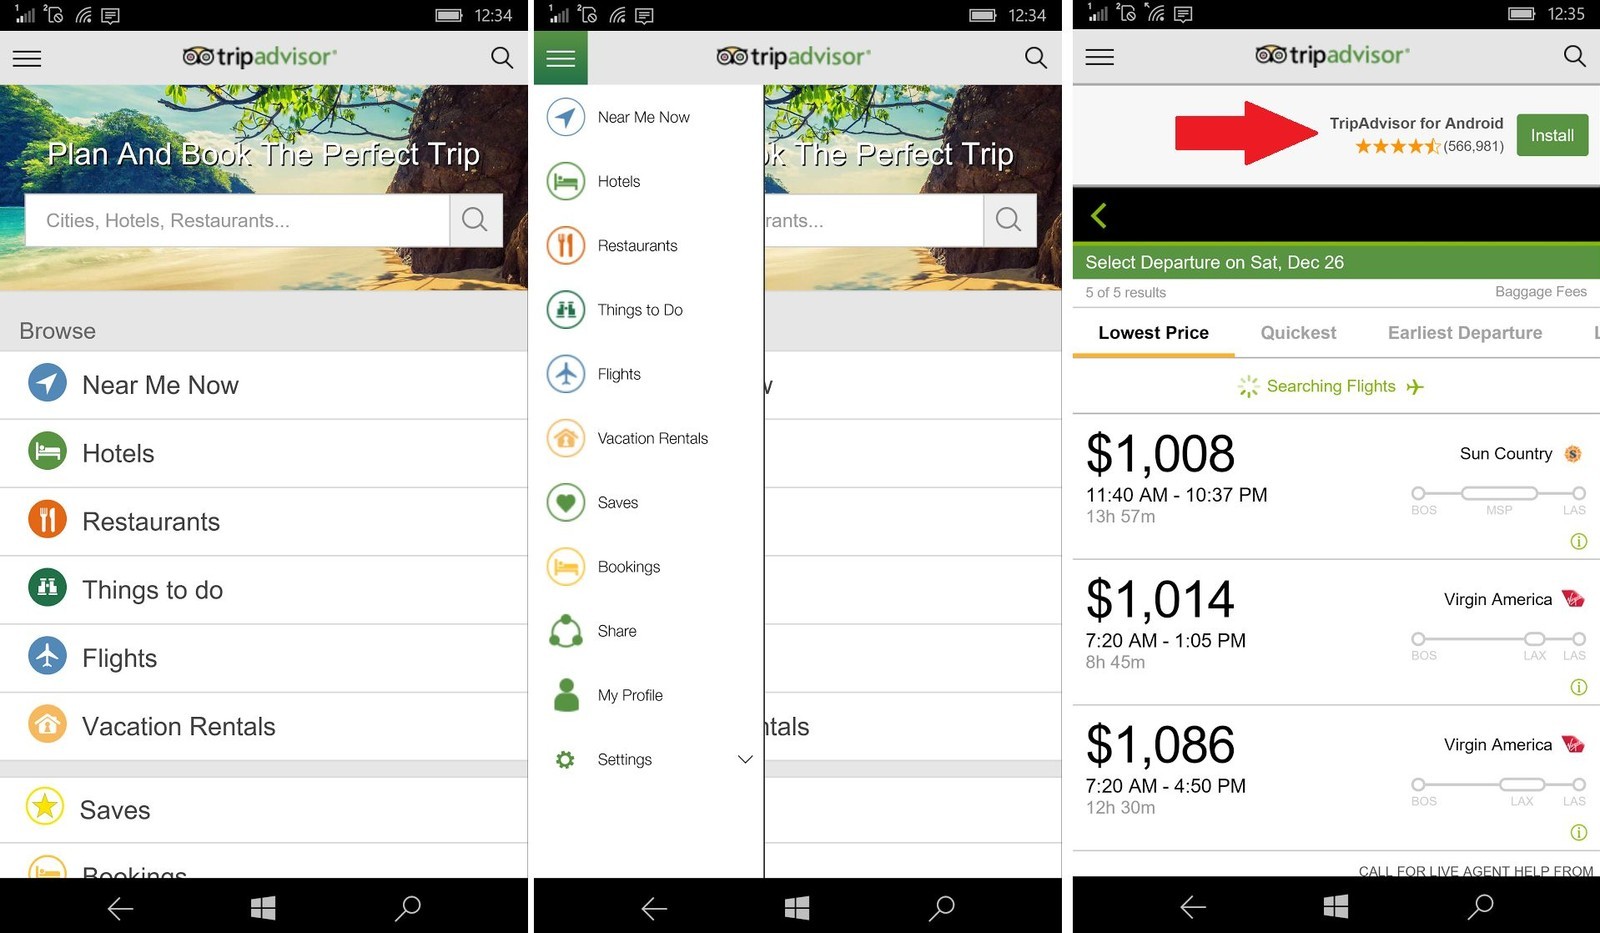1600x933 pixels.
Task: Tap green Hotels bed icon in Browse list
Action: tap(47, 451)
